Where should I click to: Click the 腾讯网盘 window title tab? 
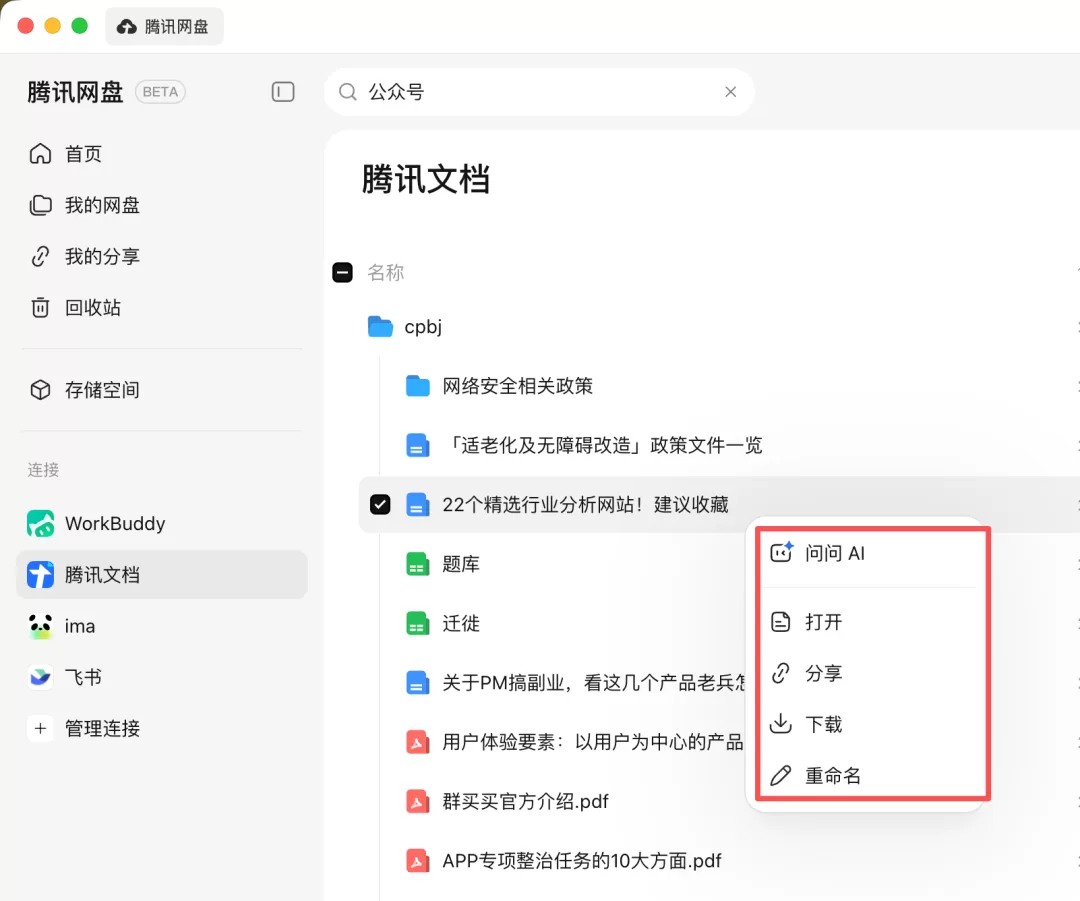tap(164, 26)
